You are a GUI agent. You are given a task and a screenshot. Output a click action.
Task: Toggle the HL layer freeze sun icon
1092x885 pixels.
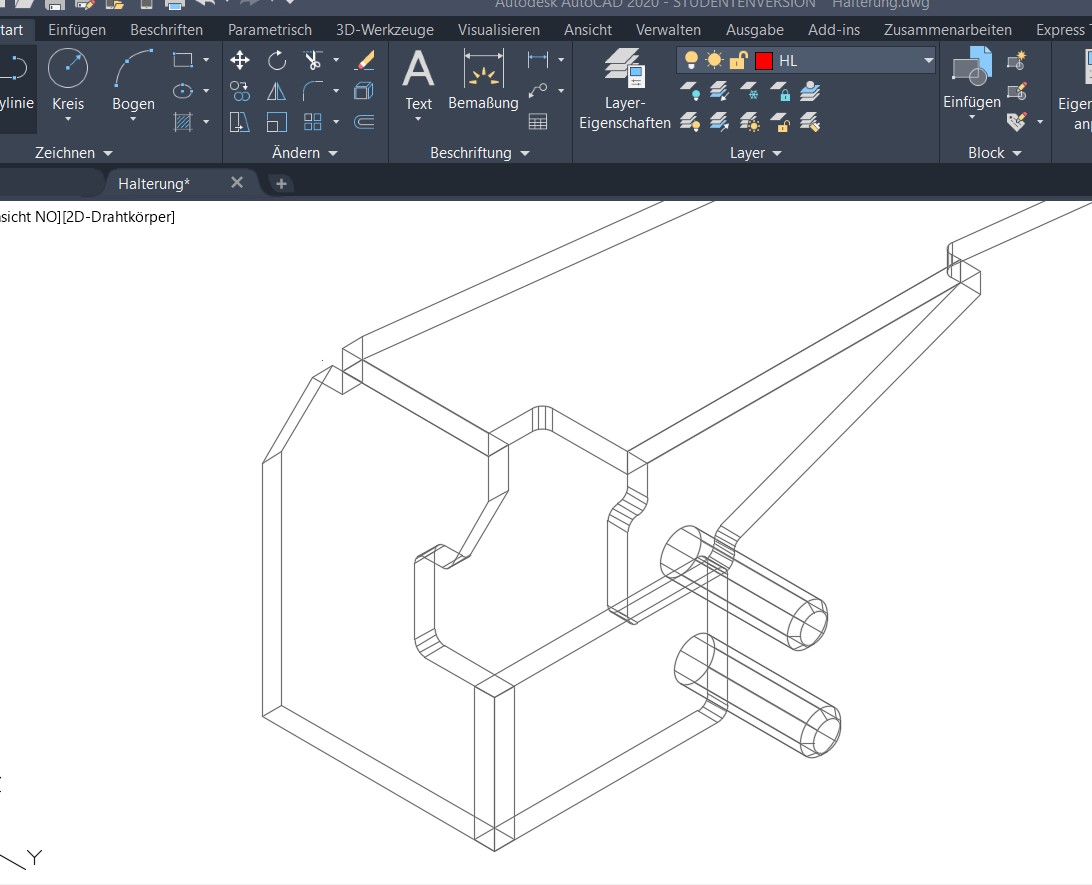point(714,61)
